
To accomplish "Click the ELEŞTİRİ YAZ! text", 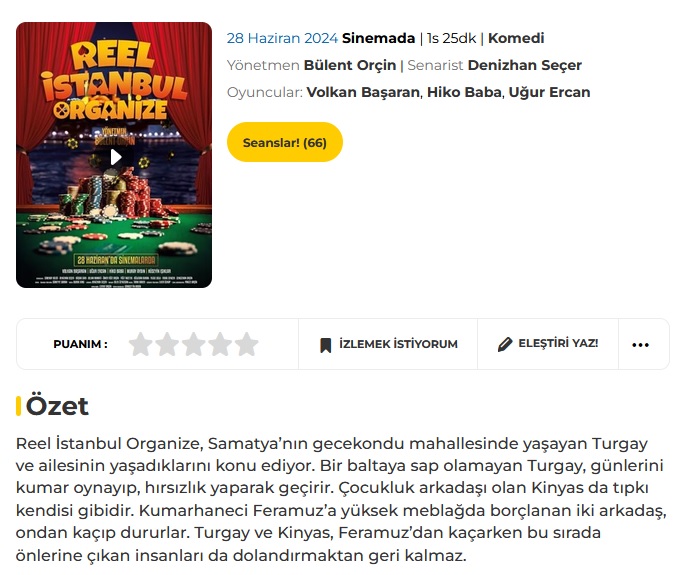I will (558, 343).
